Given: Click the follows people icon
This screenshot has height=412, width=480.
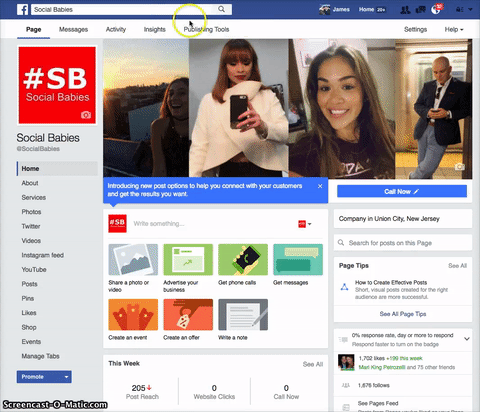Looking at the screenshot, I should click(x=346, y=385).
